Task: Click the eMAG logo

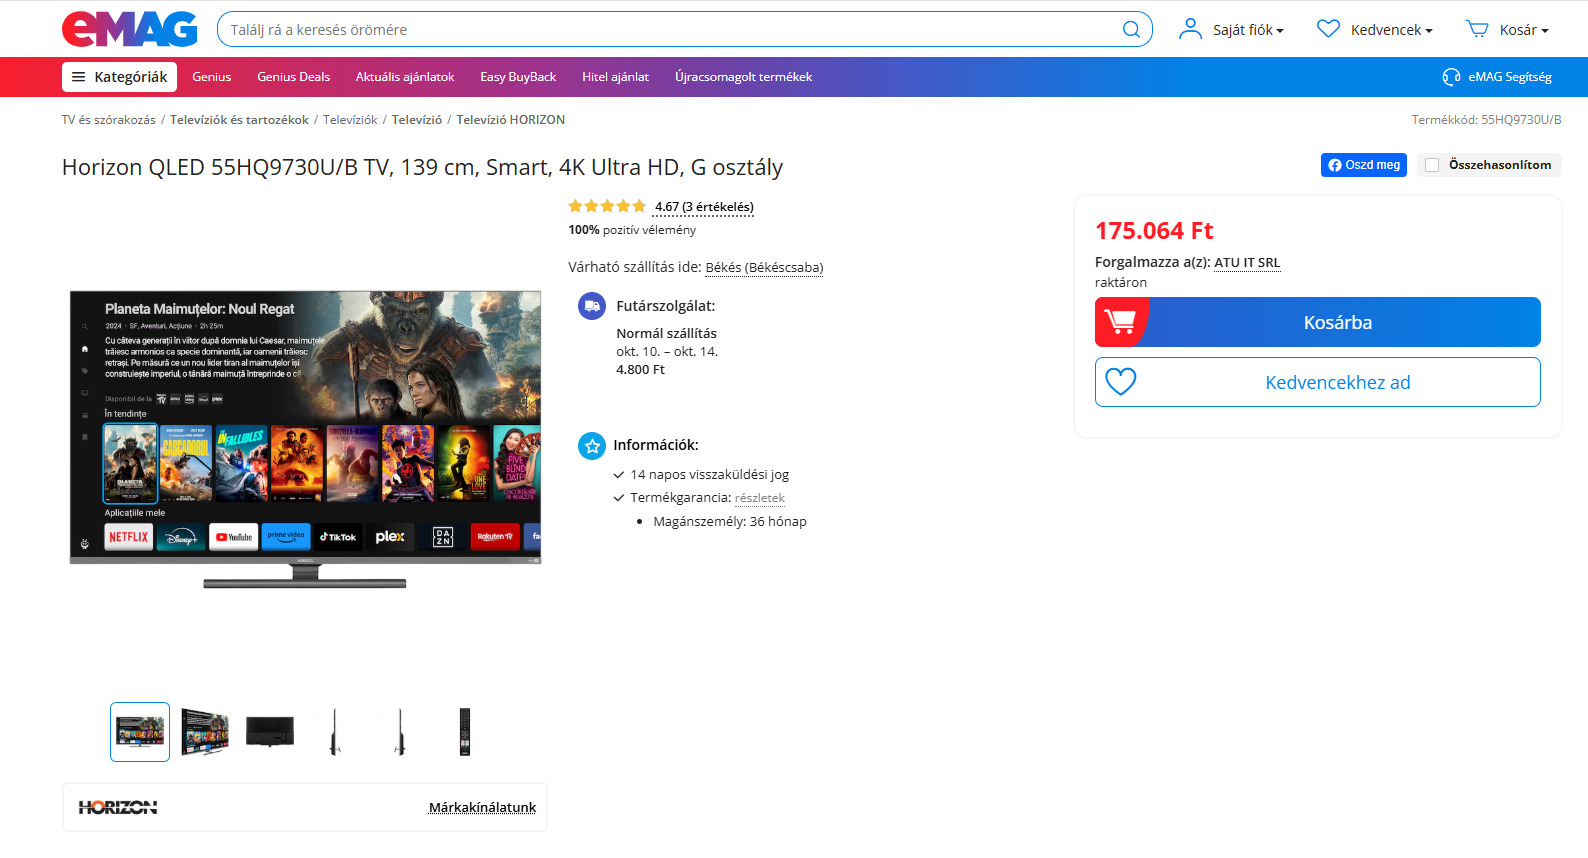Action: tap(129, 29)
